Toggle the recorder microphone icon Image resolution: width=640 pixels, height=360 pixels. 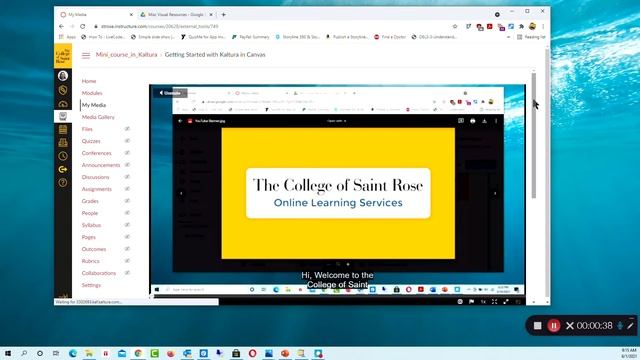[620, 325]
